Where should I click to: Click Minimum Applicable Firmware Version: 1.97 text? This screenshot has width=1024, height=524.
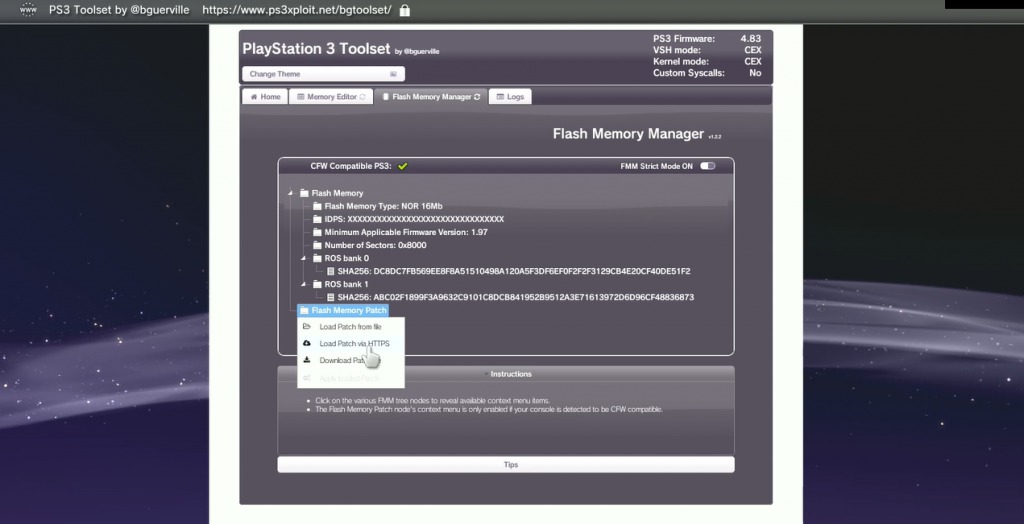(406, 233)
